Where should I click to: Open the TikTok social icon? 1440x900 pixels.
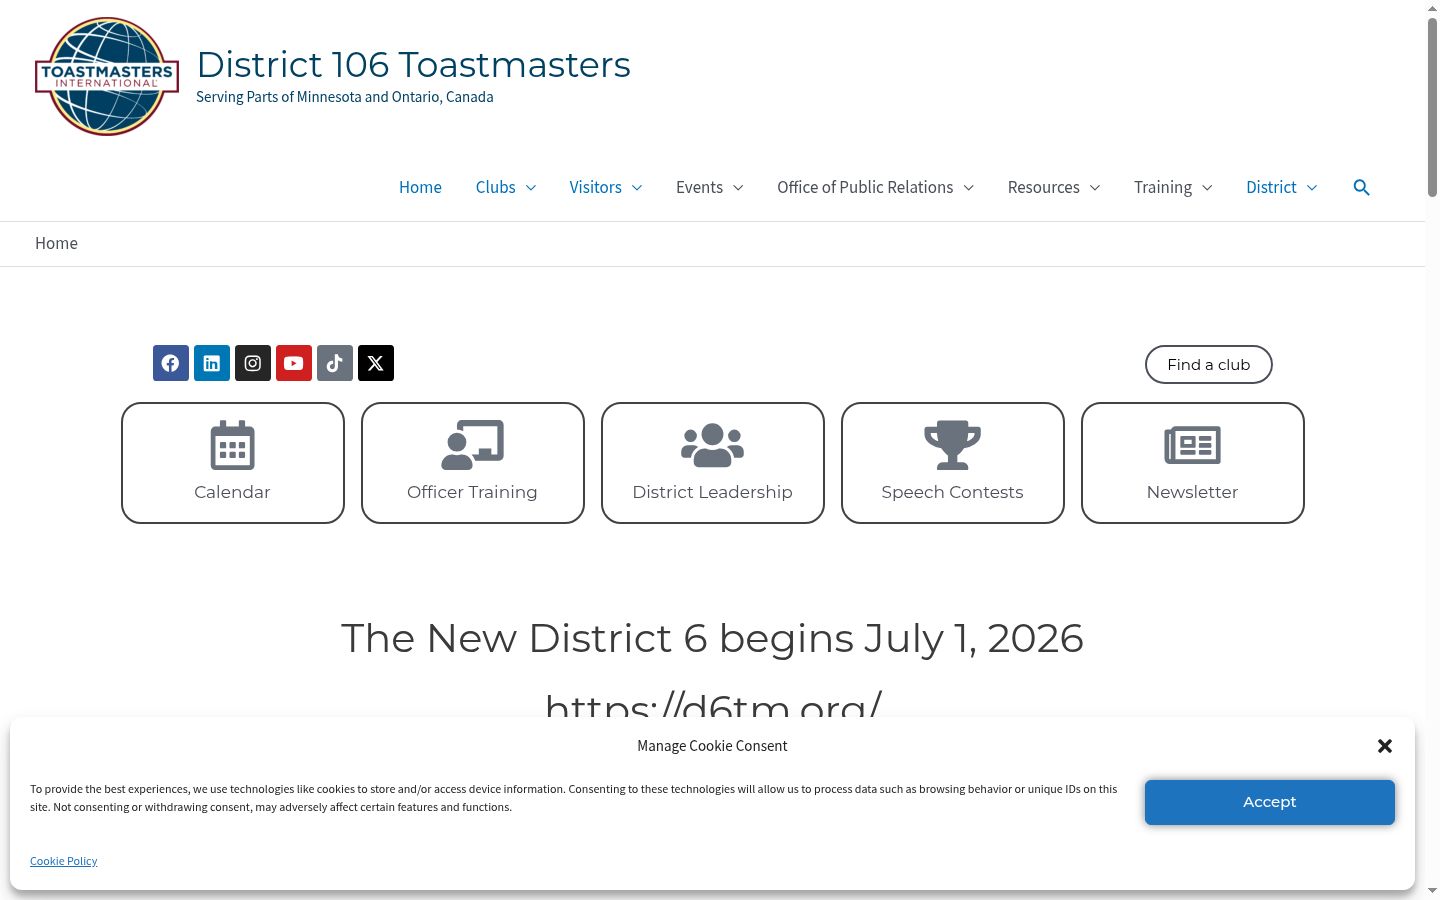[335, 363]
